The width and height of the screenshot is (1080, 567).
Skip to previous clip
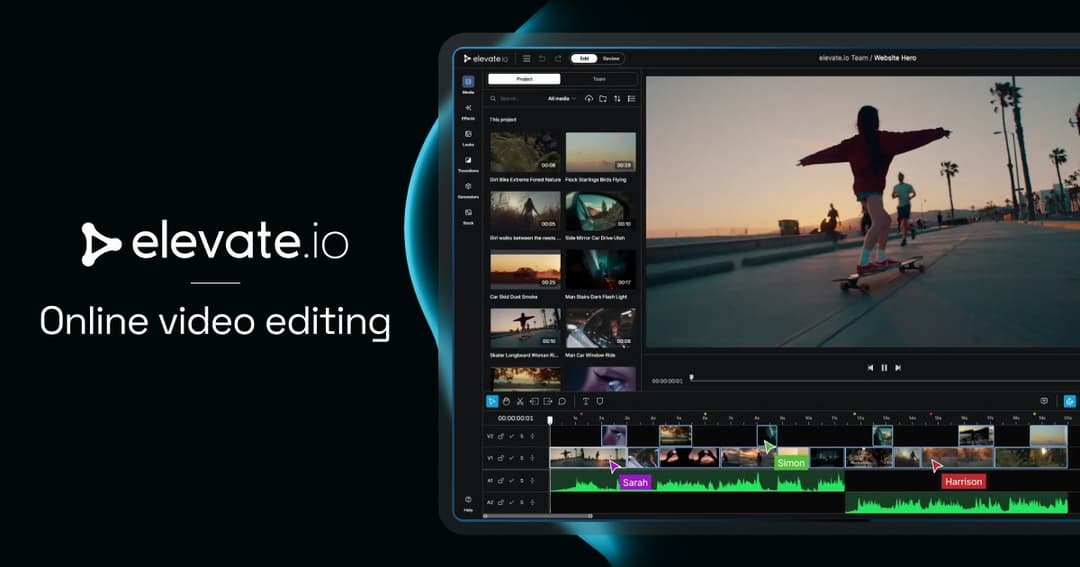point(870,368)
